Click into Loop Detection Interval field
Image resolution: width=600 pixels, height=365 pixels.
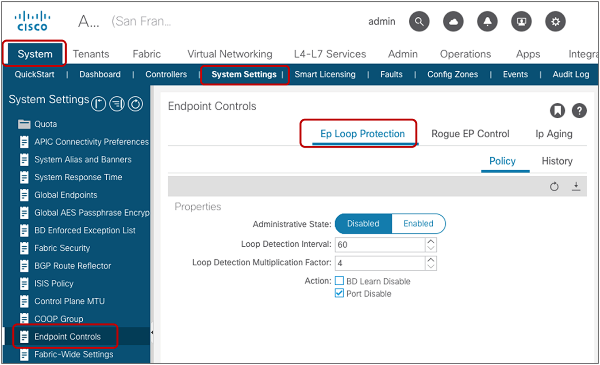[380, 244]
